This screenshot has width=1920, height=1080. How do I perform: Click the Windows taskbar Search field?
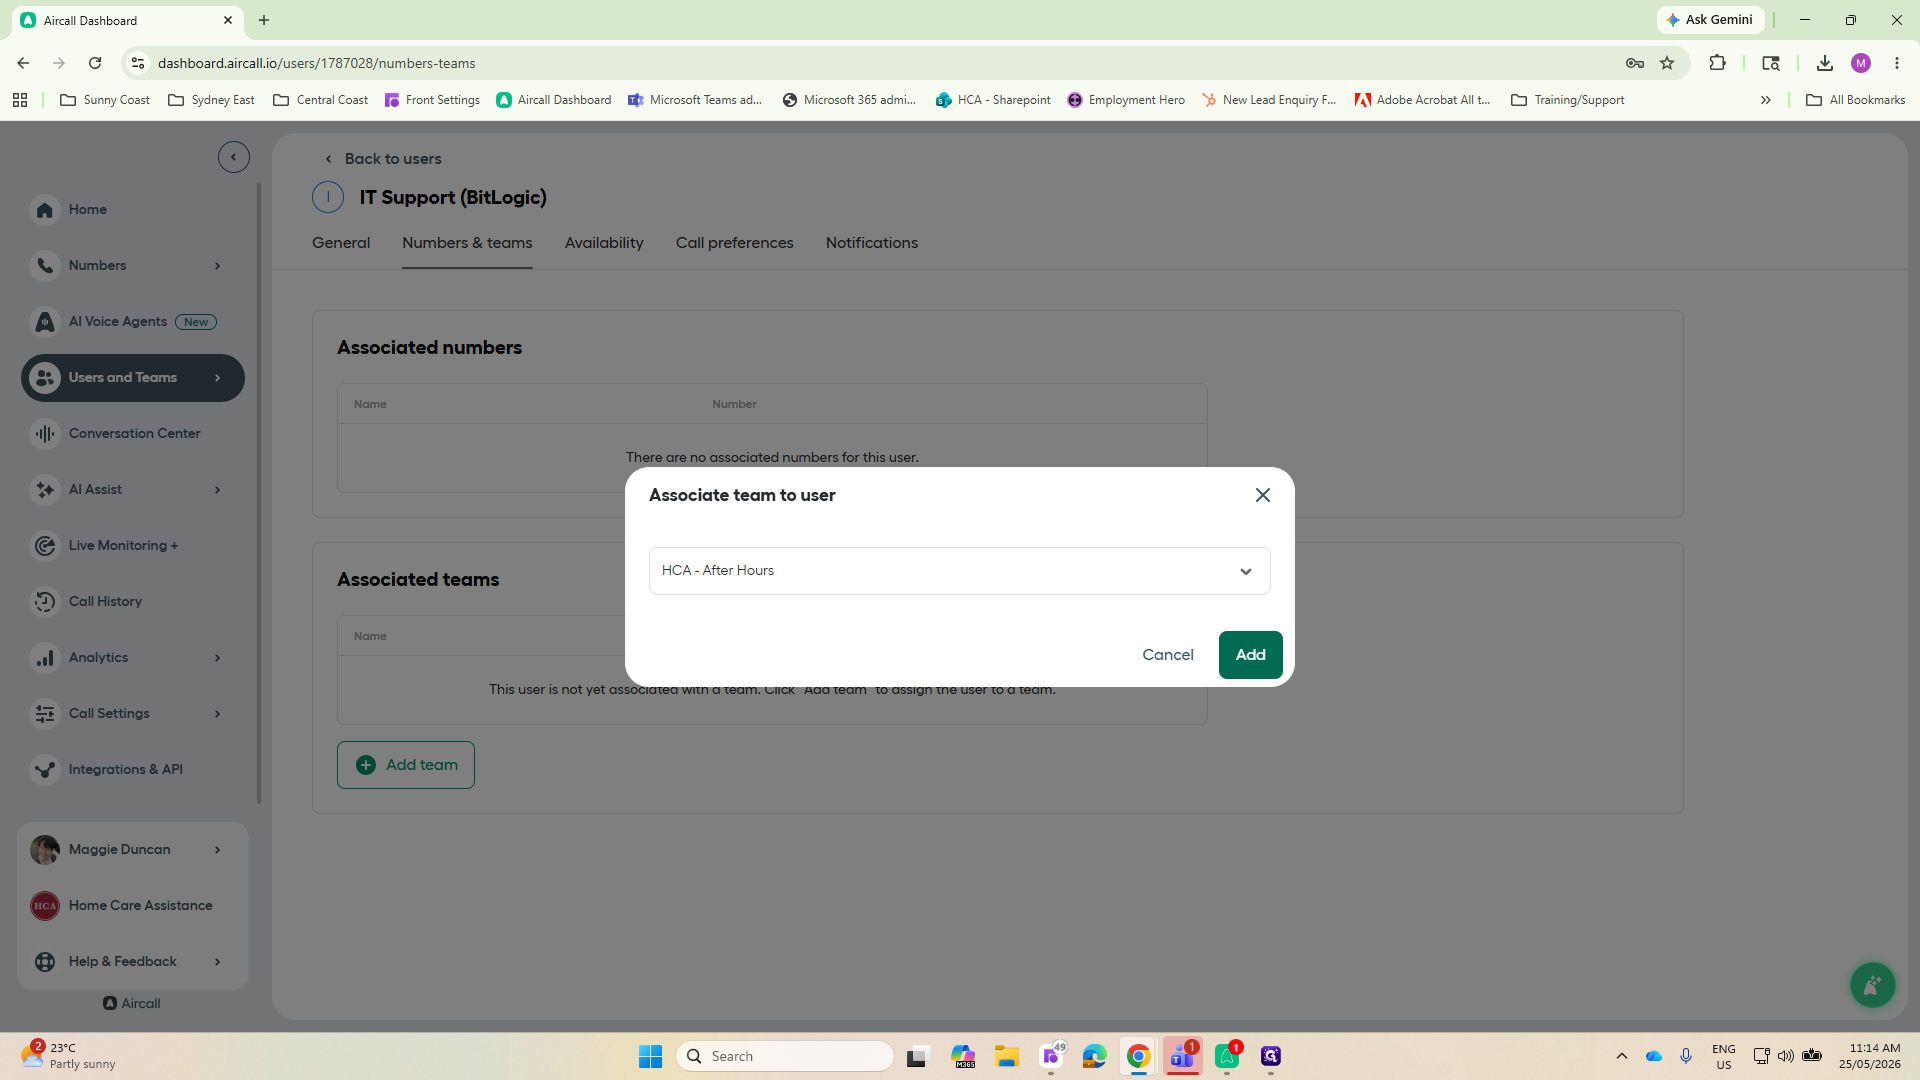[785, 1056]
